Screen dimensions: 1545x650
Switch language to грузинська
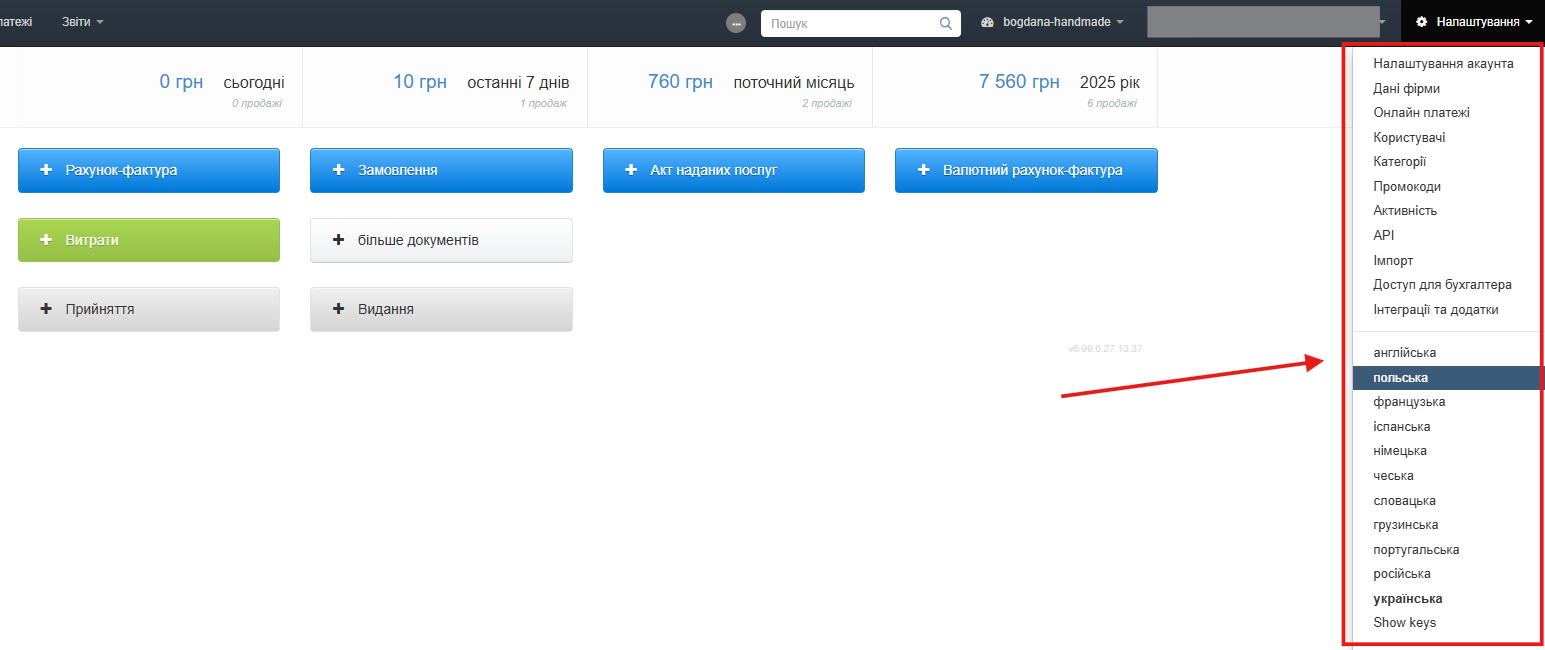coord(1405,525)
